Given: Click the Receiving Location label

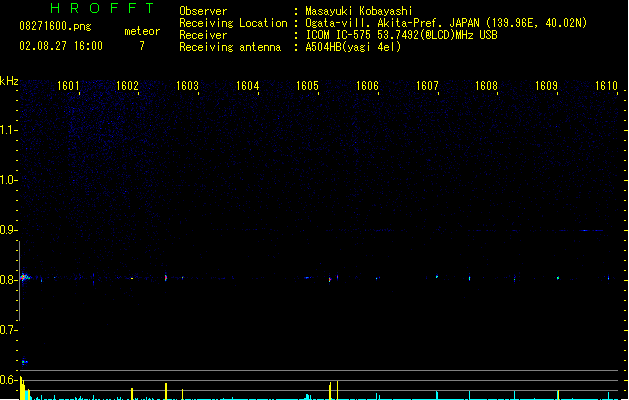Looking at the screenshot, I should point(233,23).
